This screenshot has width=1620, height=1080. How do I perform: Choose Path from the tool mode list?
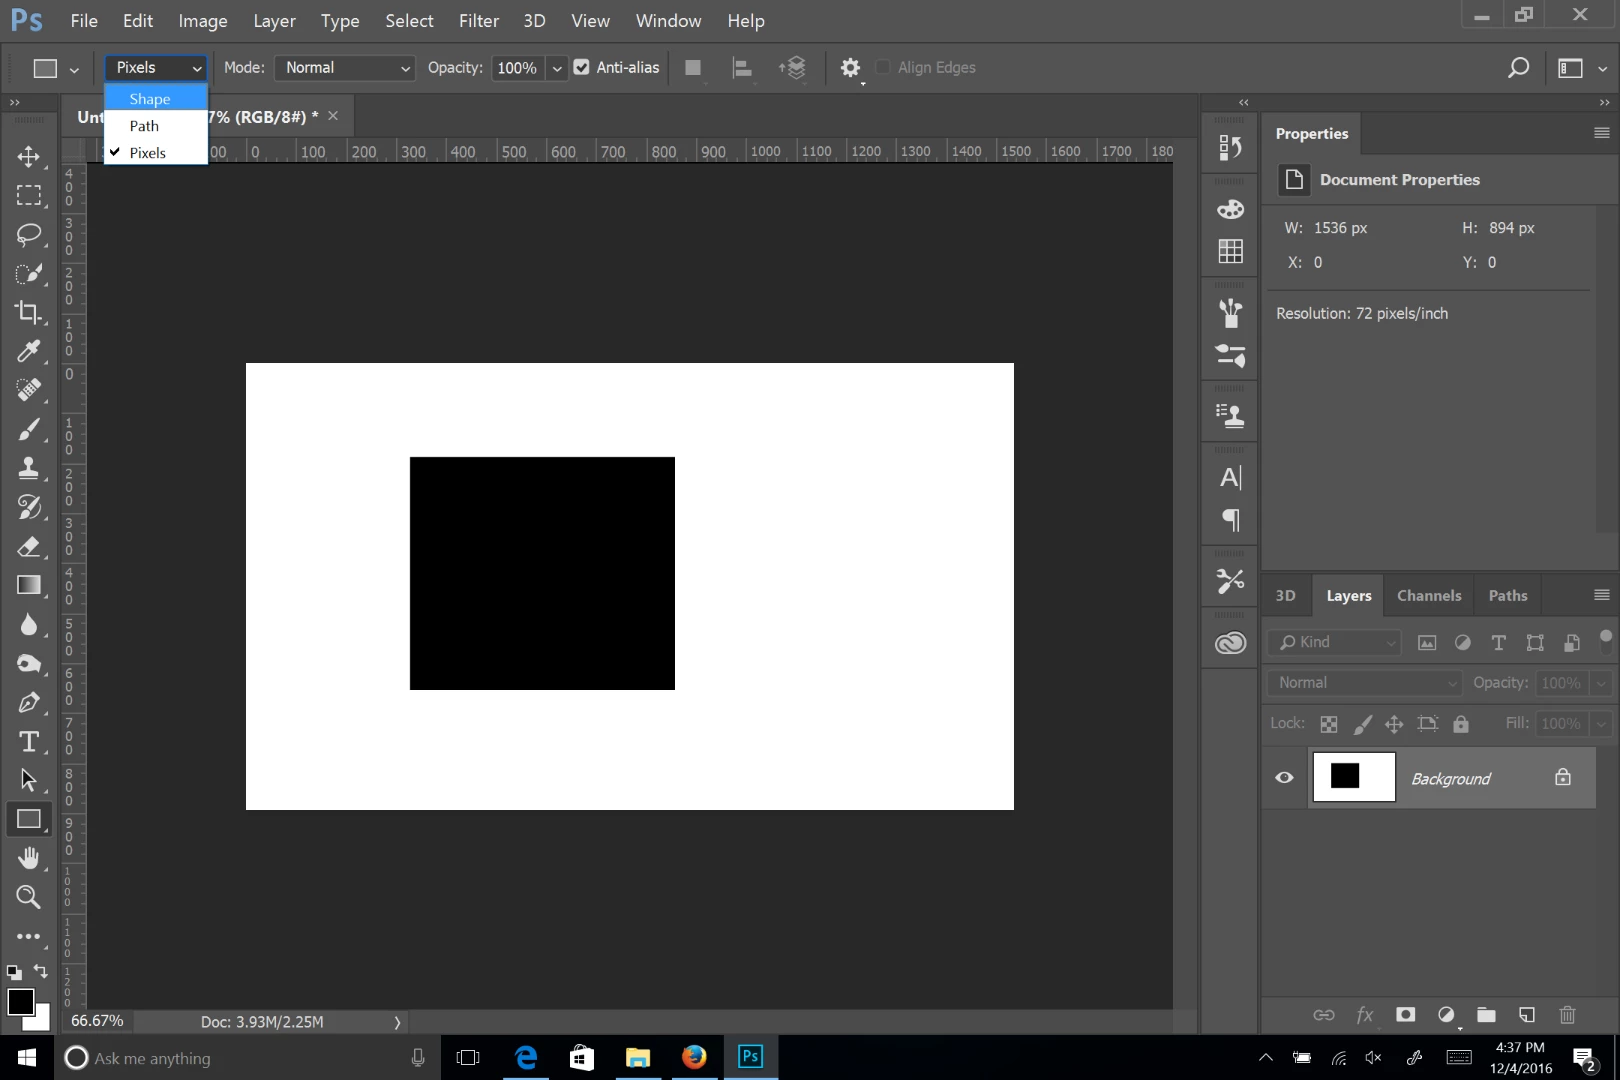click(156, 126)
